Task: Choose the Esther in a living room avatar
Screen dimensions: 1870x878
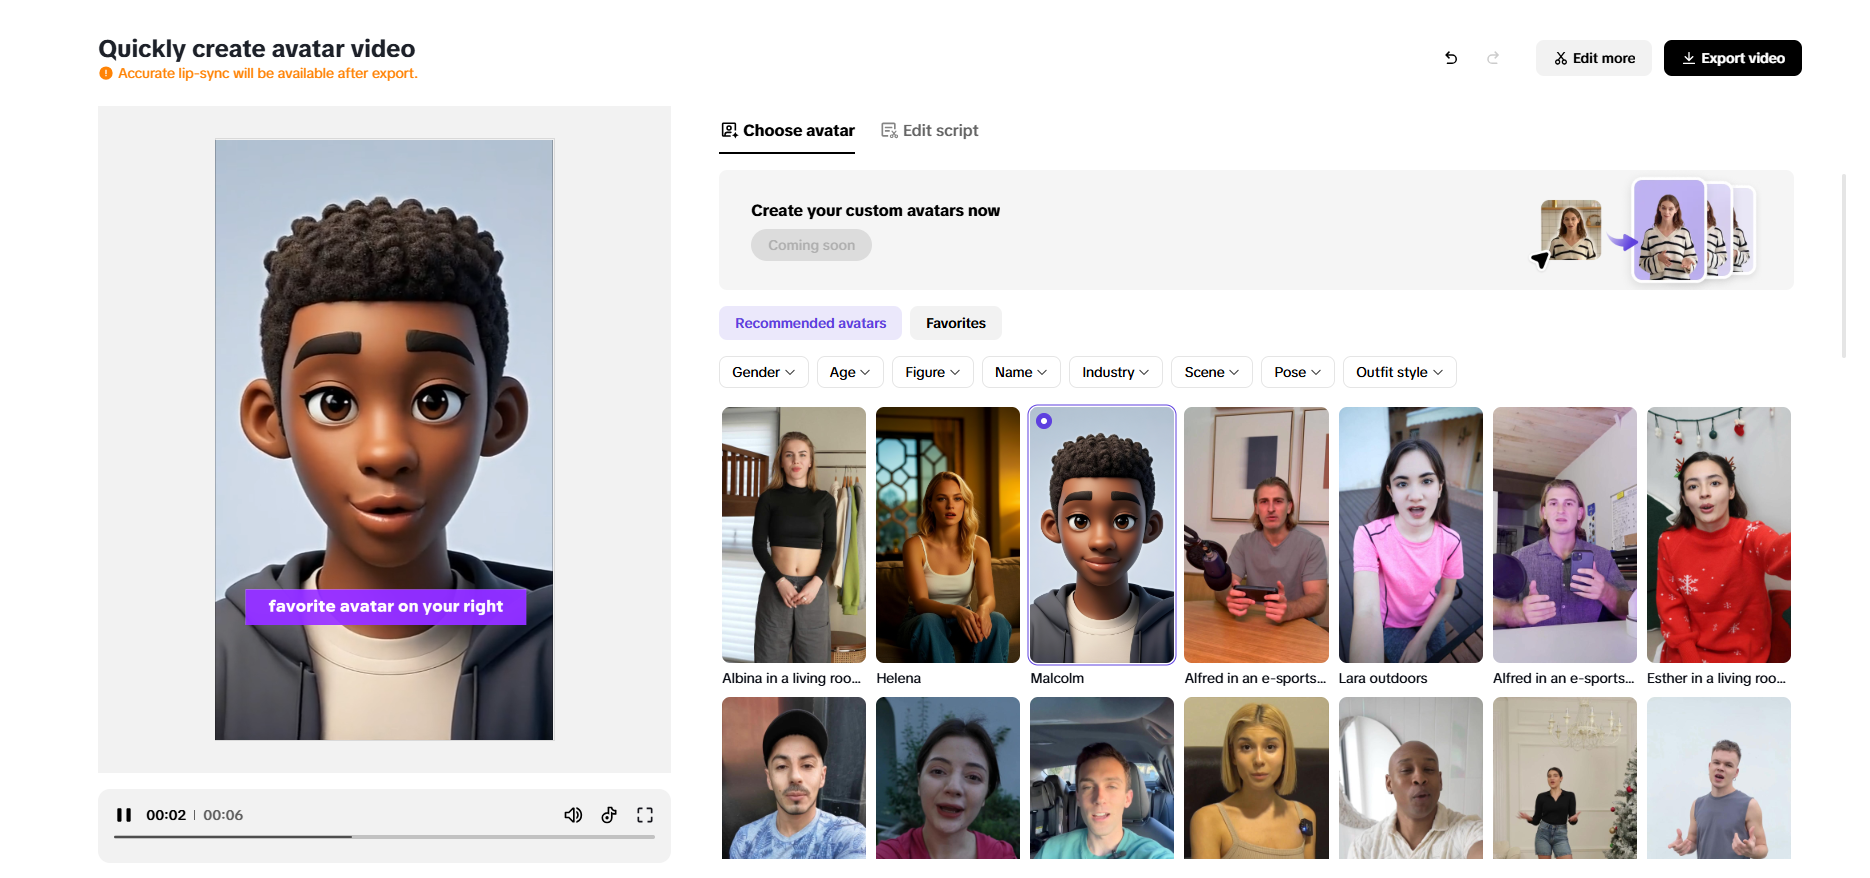Action: pos(1719,535)
